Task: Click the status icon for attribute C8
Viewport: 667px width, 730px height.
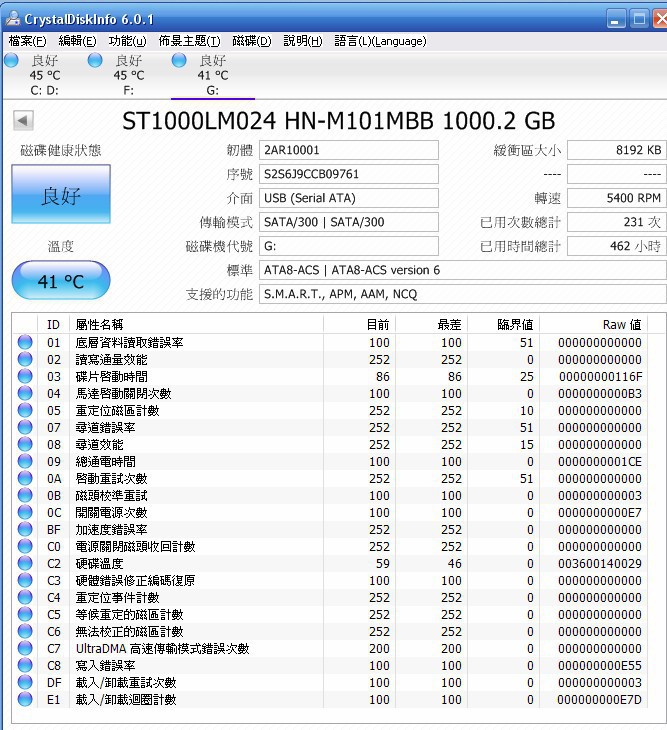Action: click(25, 665)
